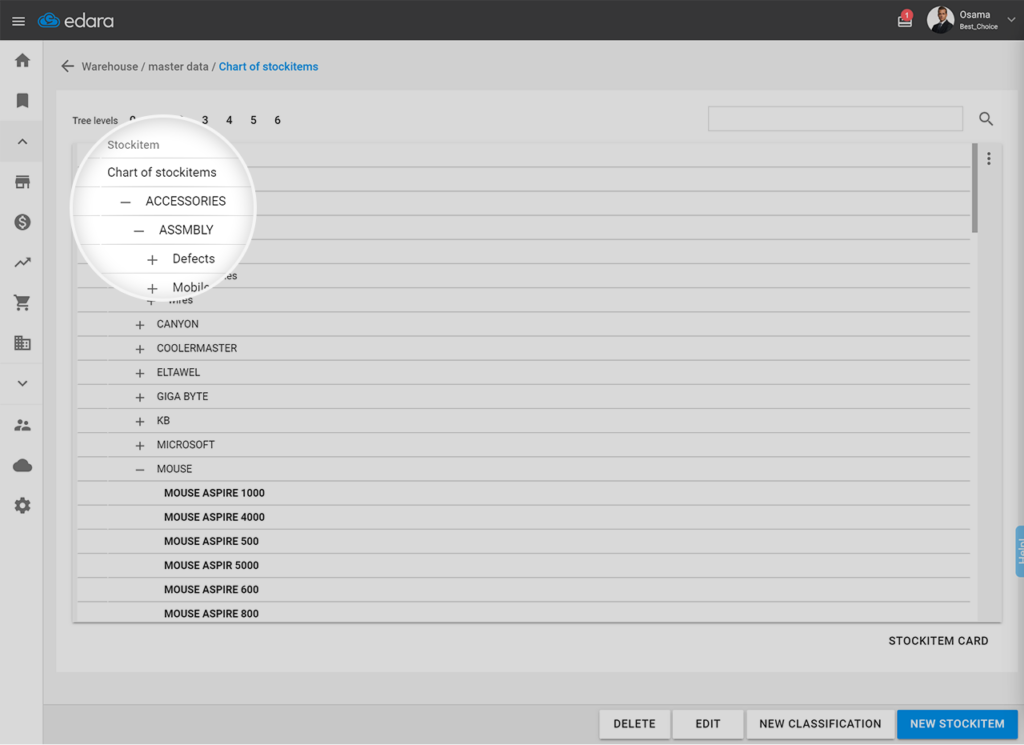The image size is (1024, 745).
Task: Expand the GIGA BYTE node
Action: 140,397
